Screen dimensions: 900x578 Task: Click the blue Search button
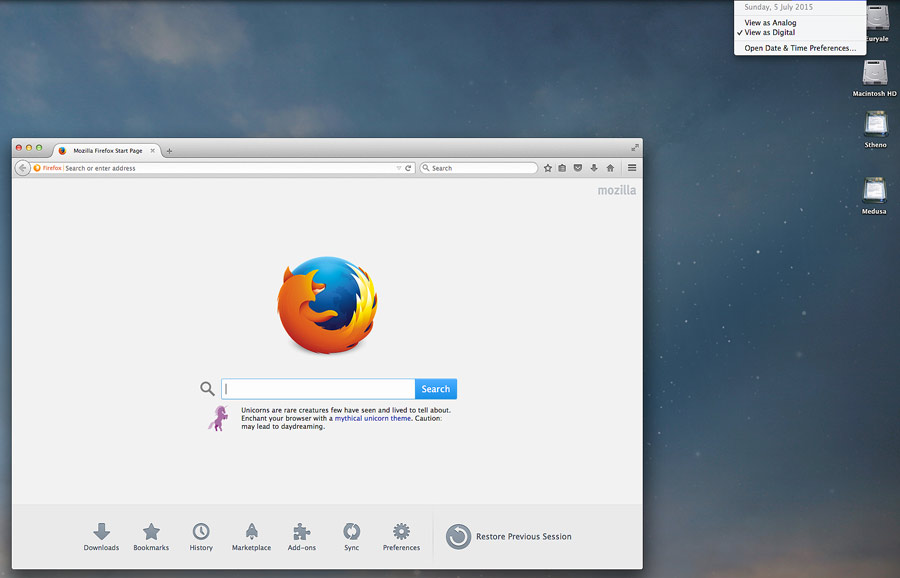tap(436, 389)
